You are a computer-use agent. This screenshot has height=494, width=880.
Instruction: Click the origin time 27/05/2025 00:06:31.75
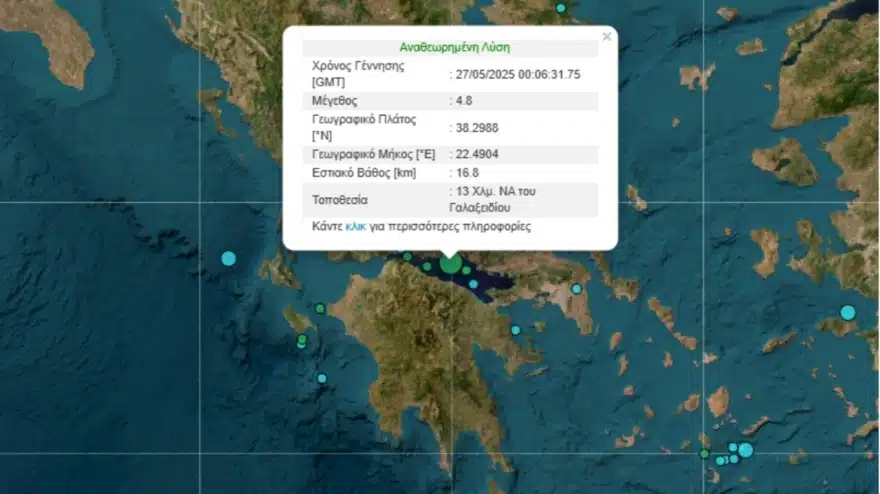519,74
